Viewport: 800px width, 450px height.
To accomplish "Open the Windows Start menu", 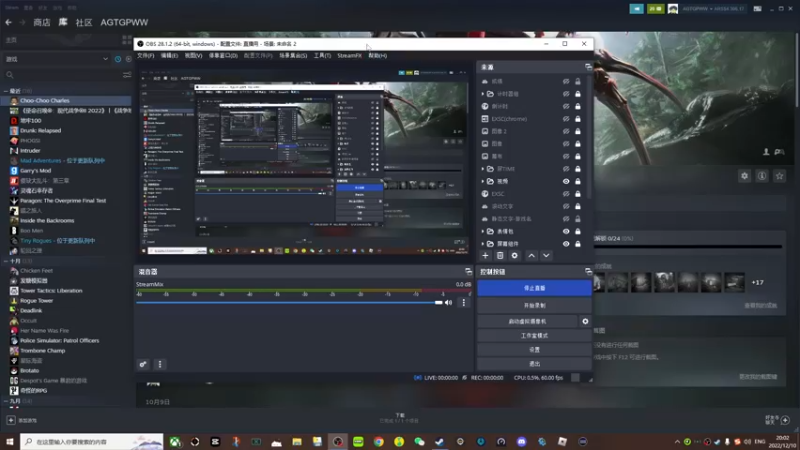I will click(x=10, y=441).
